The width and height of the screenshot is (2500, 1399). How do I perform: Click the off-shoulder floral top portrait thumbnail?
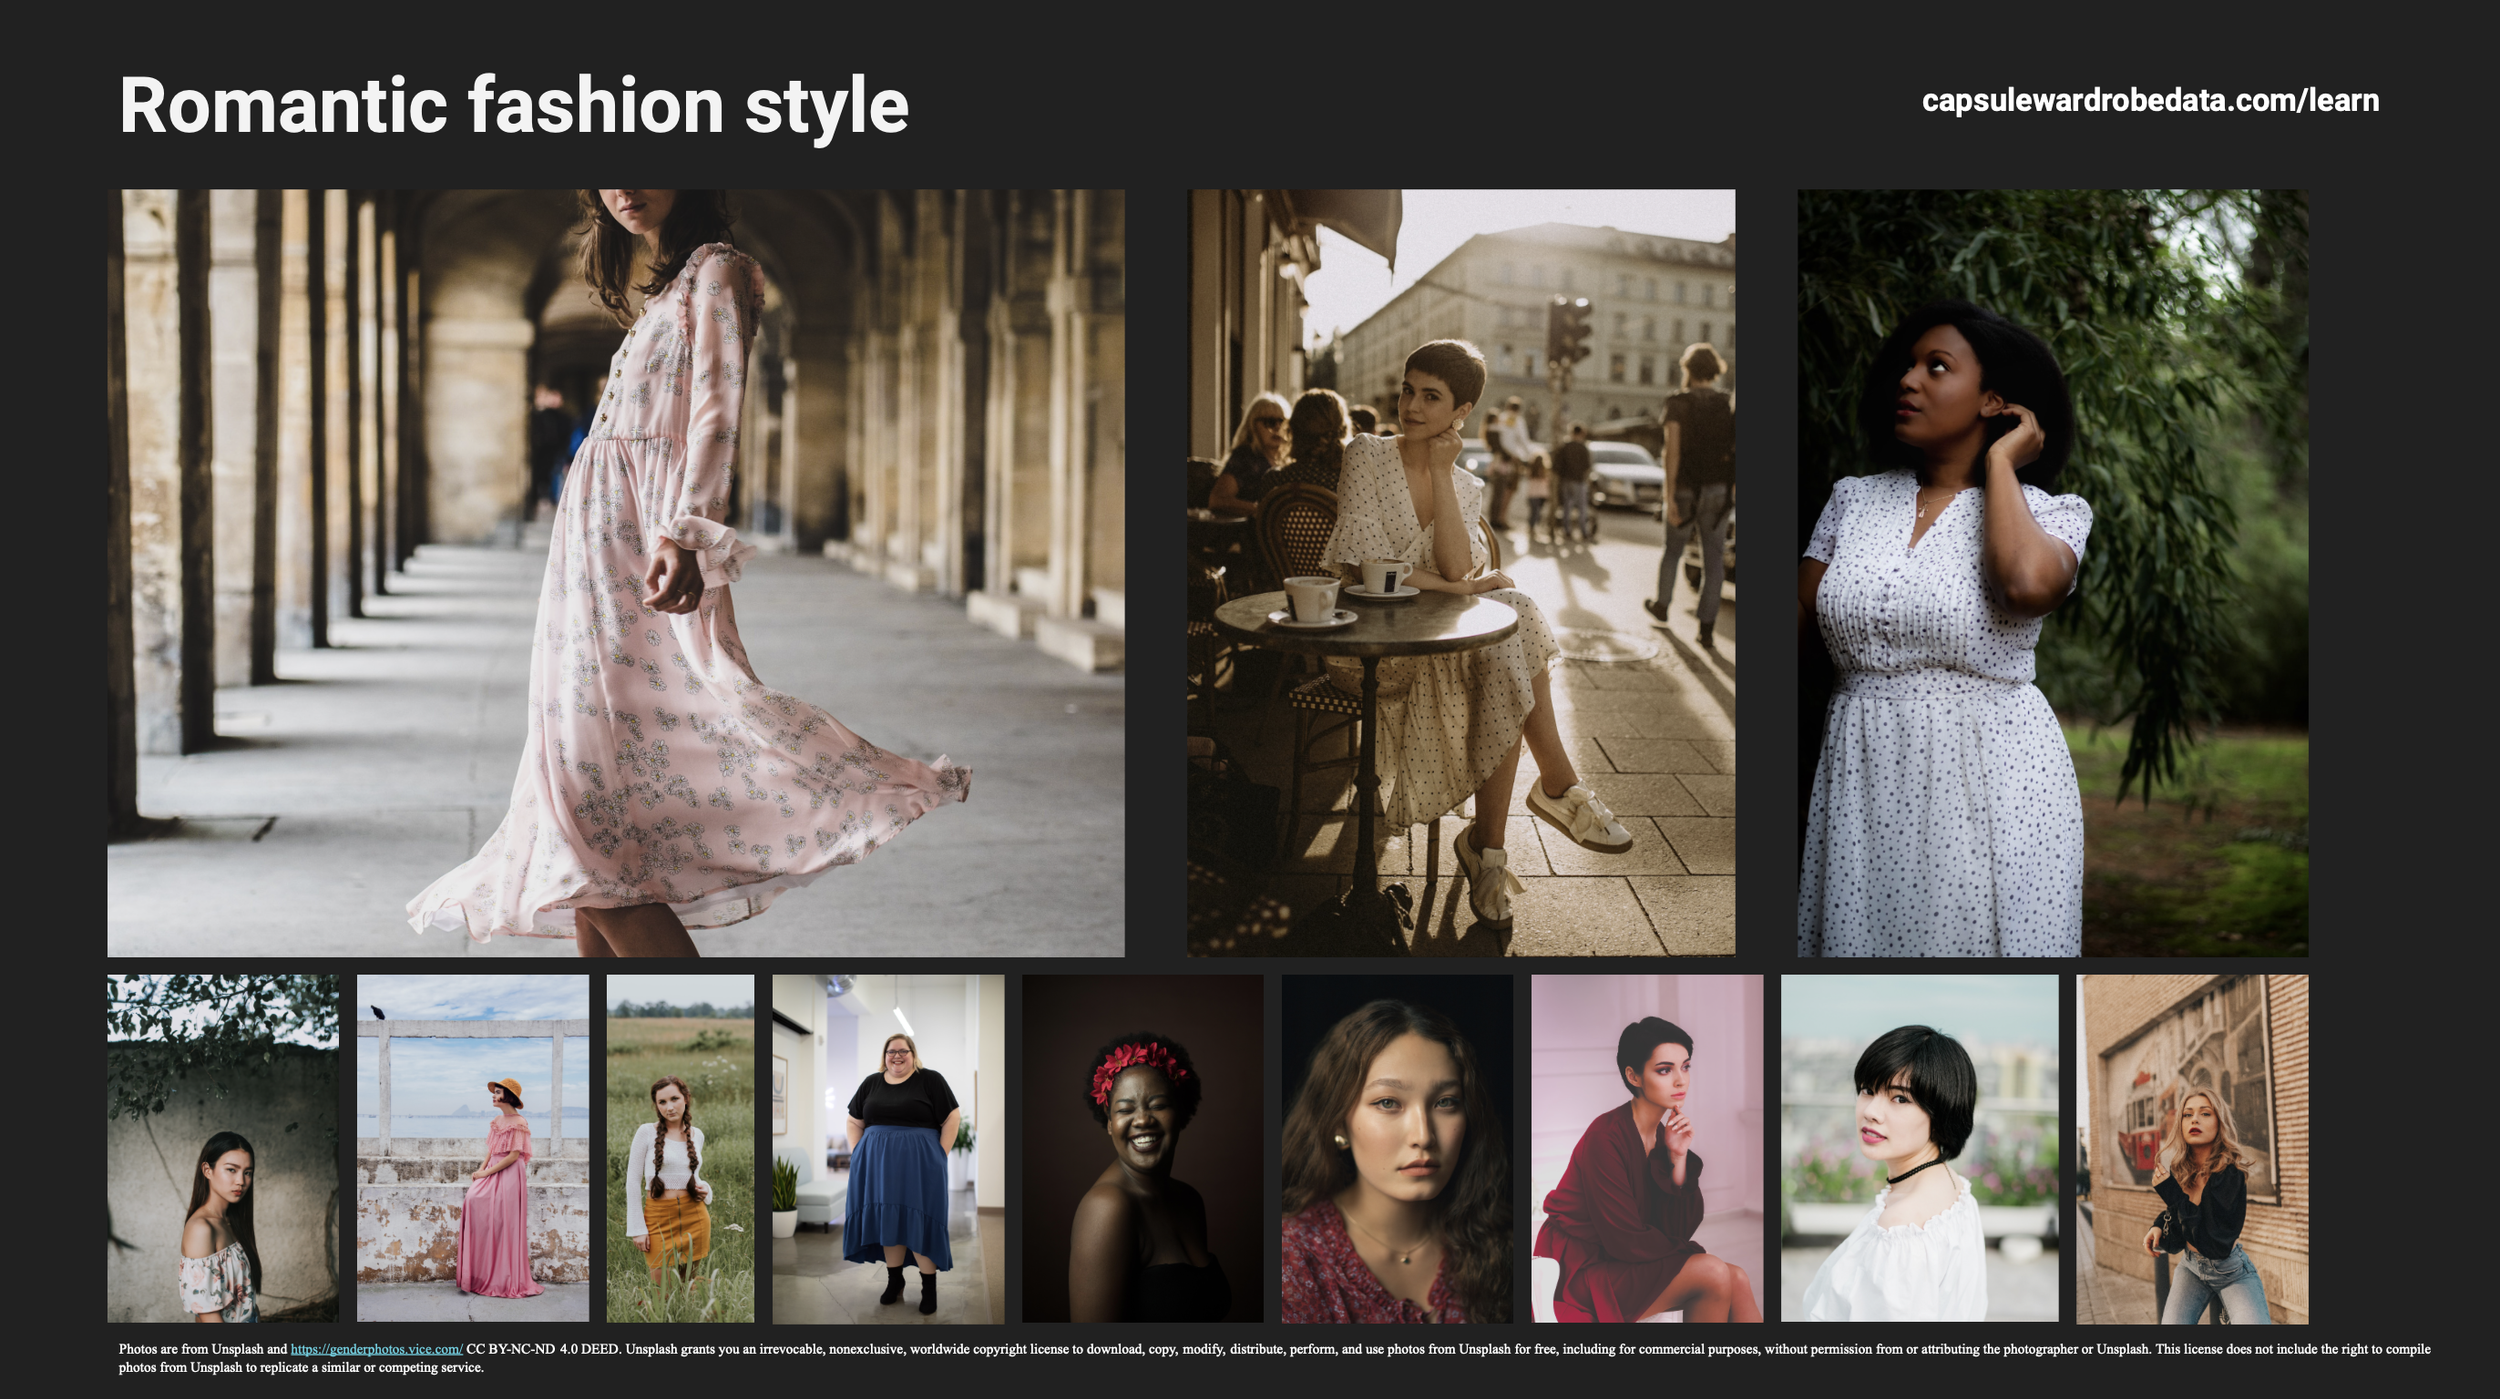click(222, 1148)
